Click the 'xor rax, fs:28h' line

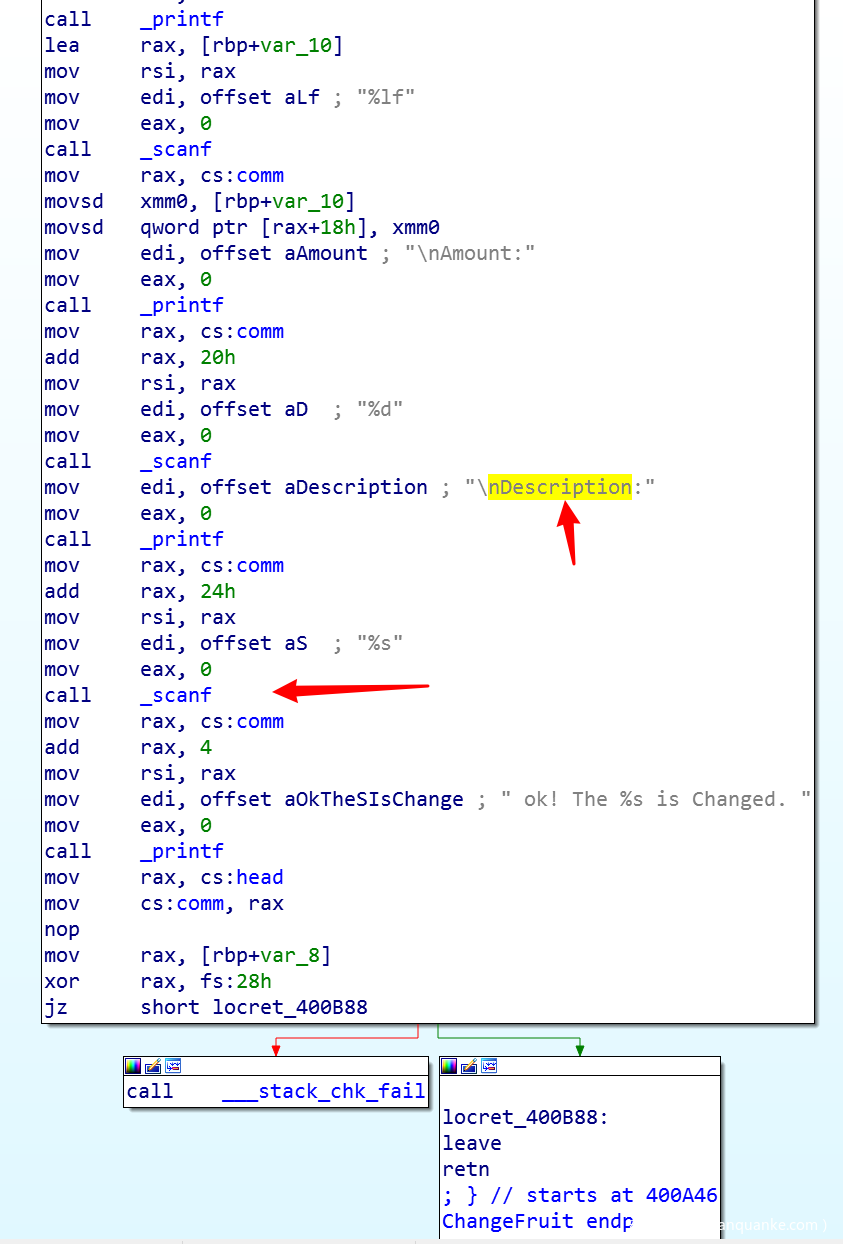[158, 981]
